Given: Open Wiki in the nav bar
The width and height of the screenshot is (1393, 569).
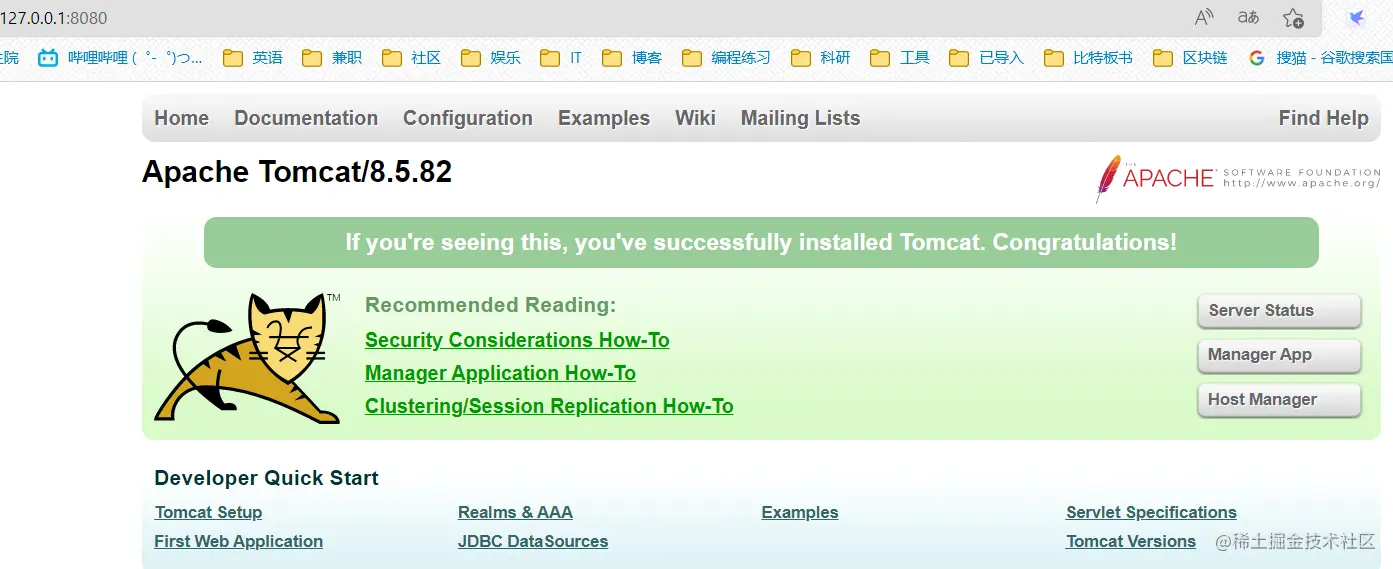Looking at the screenshot, I should (x=695, y=118).
